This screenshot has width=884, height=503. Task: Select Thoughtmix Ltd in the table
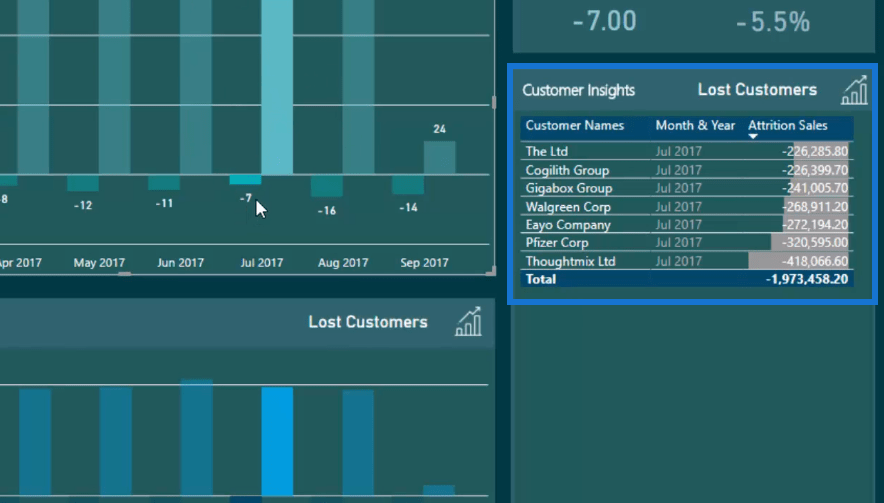tap(571, 261)
